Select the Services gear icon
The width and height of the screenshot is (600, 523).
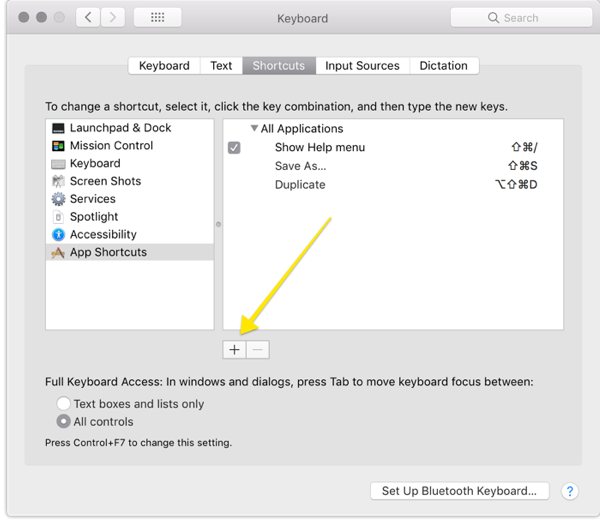[x=59, y=199]
